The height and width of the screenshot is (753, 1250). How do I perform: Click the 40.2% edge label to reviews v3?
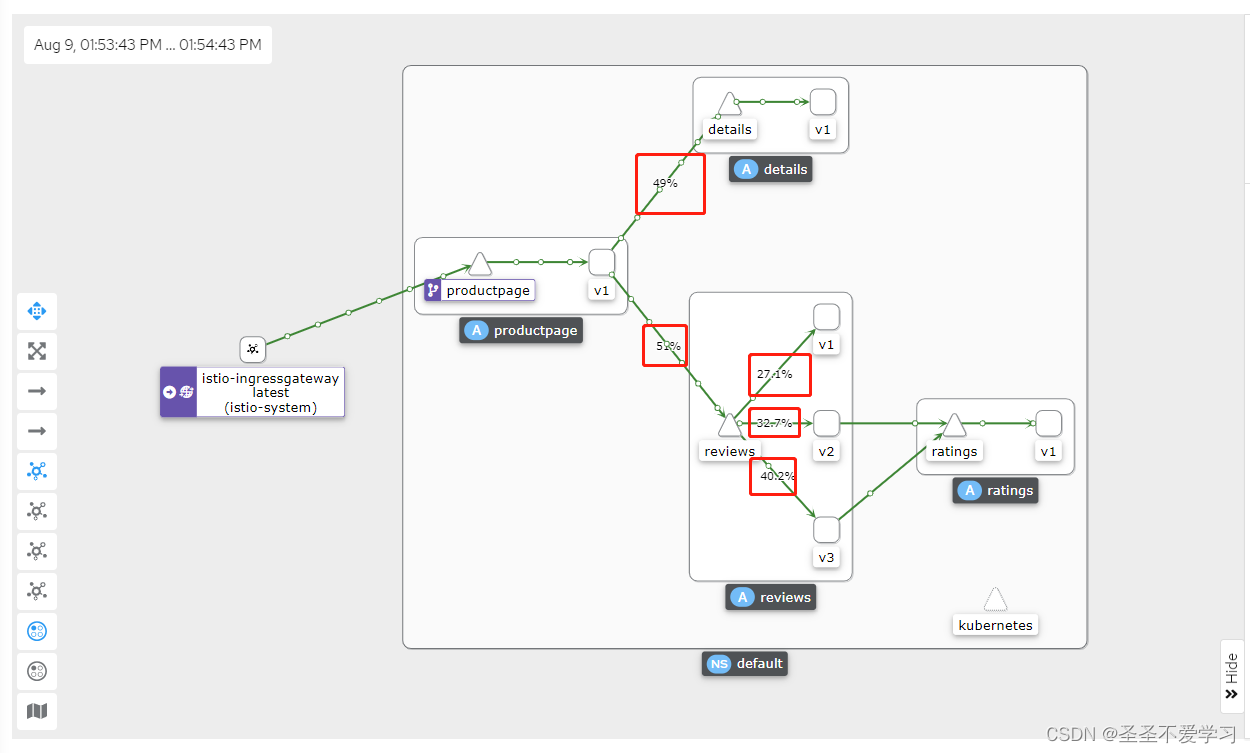tap(777, 476)
